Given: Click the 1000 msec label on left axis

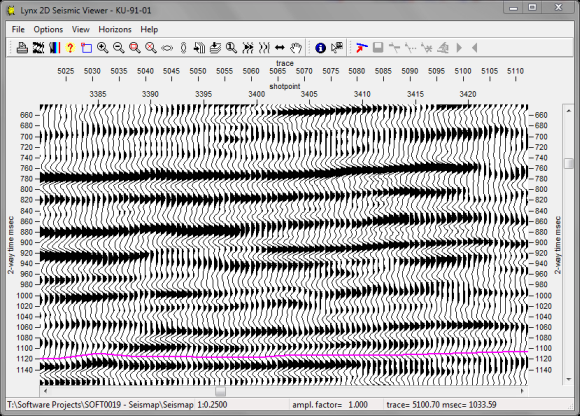Looking at the screenshot, I should [x=25, y=295].
